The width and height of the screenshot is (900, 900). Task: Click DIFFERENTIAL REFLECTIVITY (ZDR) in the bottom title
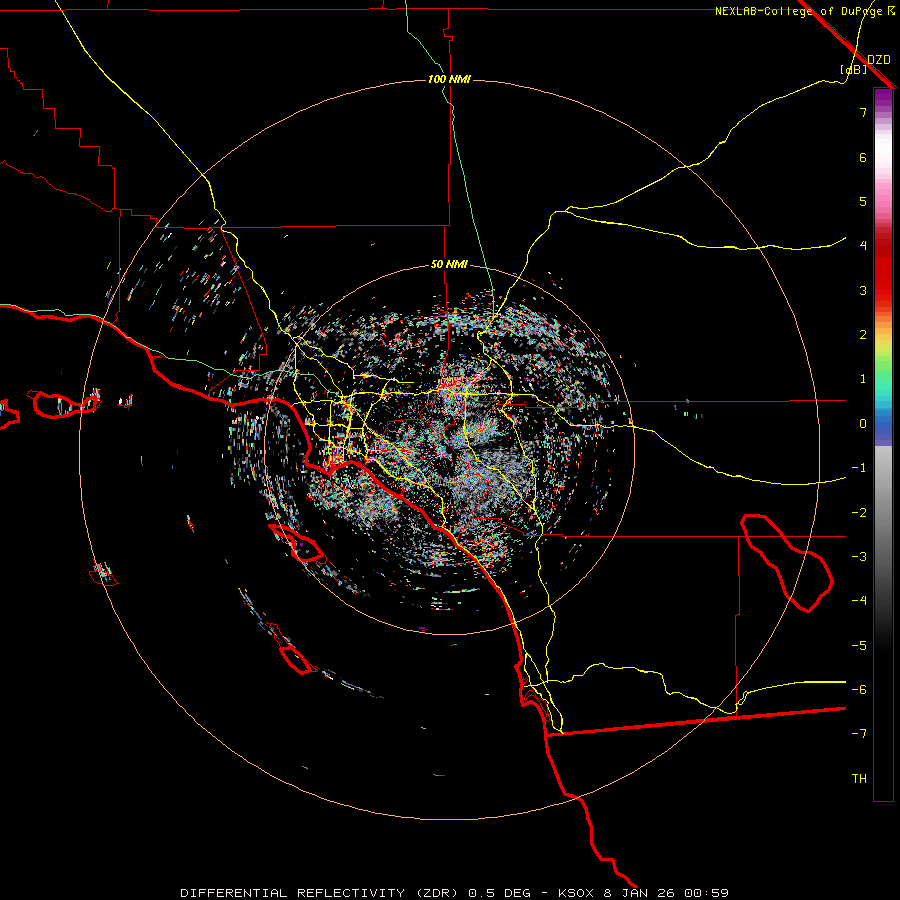click(321, 893)
